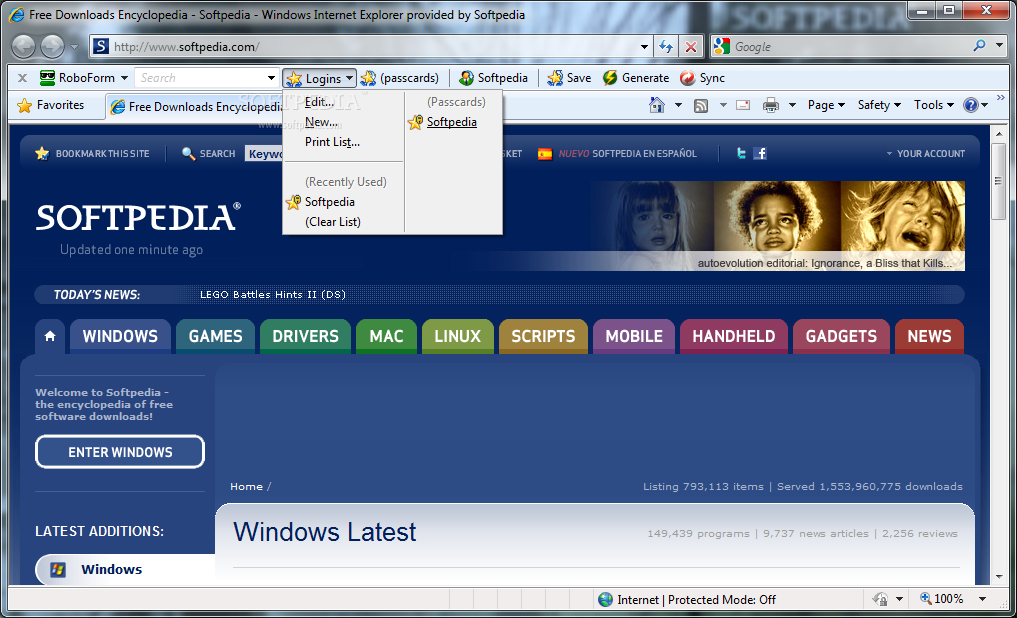
Task: Click the Internet zone globe icon in status bar
Action: (x=605, y=599)
